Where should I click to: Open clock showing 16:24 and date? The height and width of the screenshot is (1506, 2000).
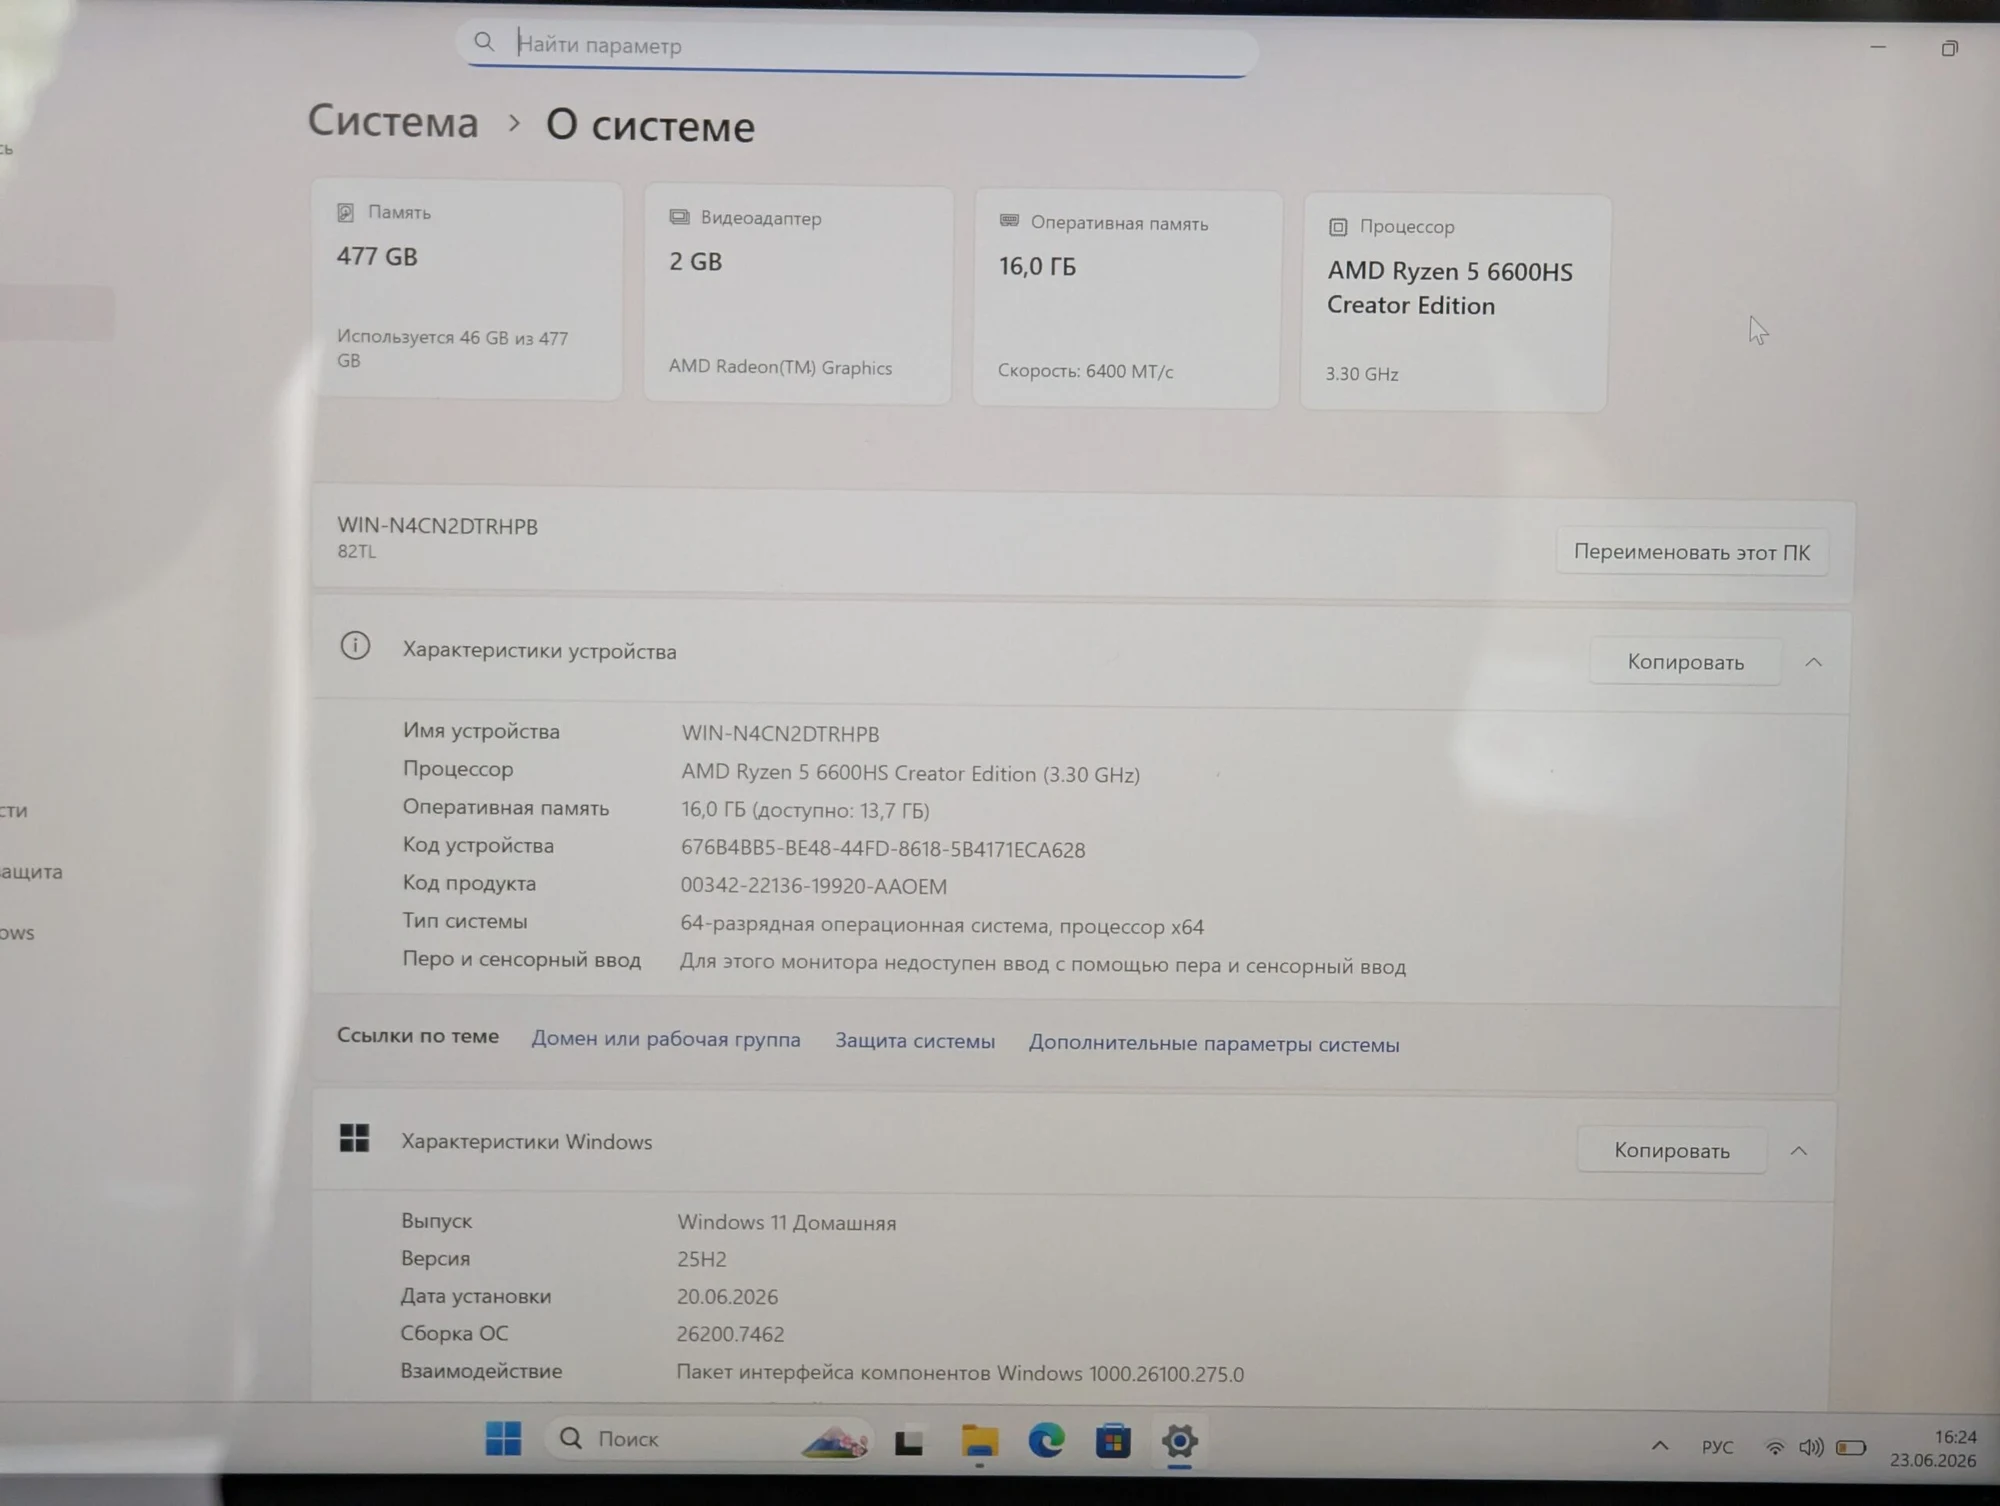tap(1933, 1448)
